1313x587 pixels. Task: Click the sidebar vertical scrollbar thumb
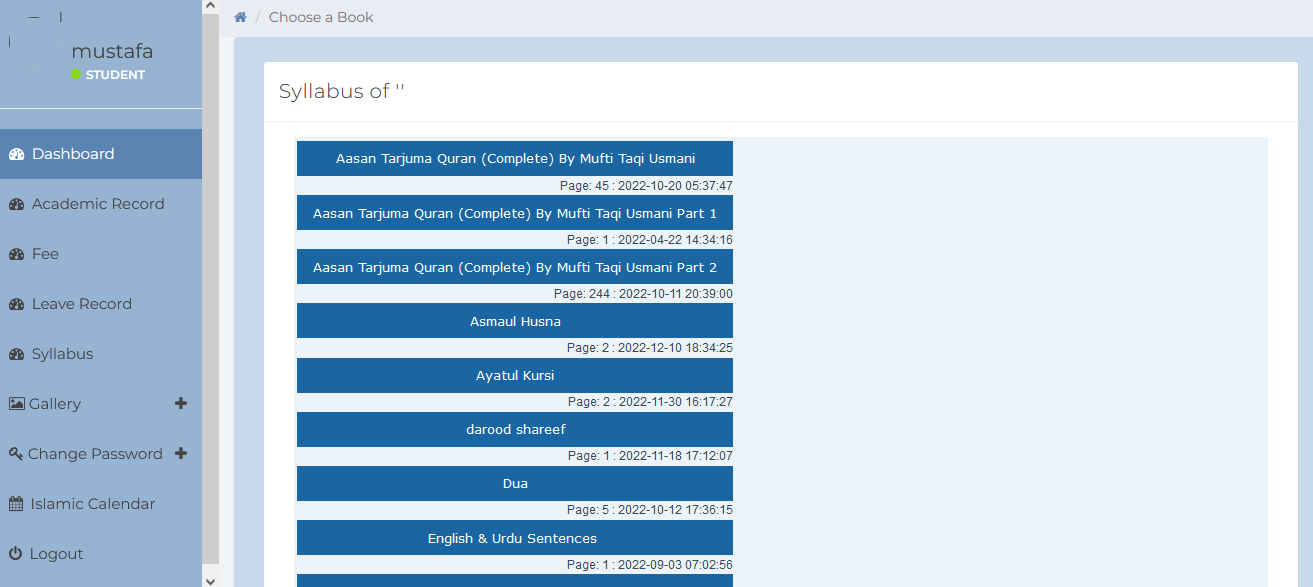pyautogui.click(x=210, y=290)
